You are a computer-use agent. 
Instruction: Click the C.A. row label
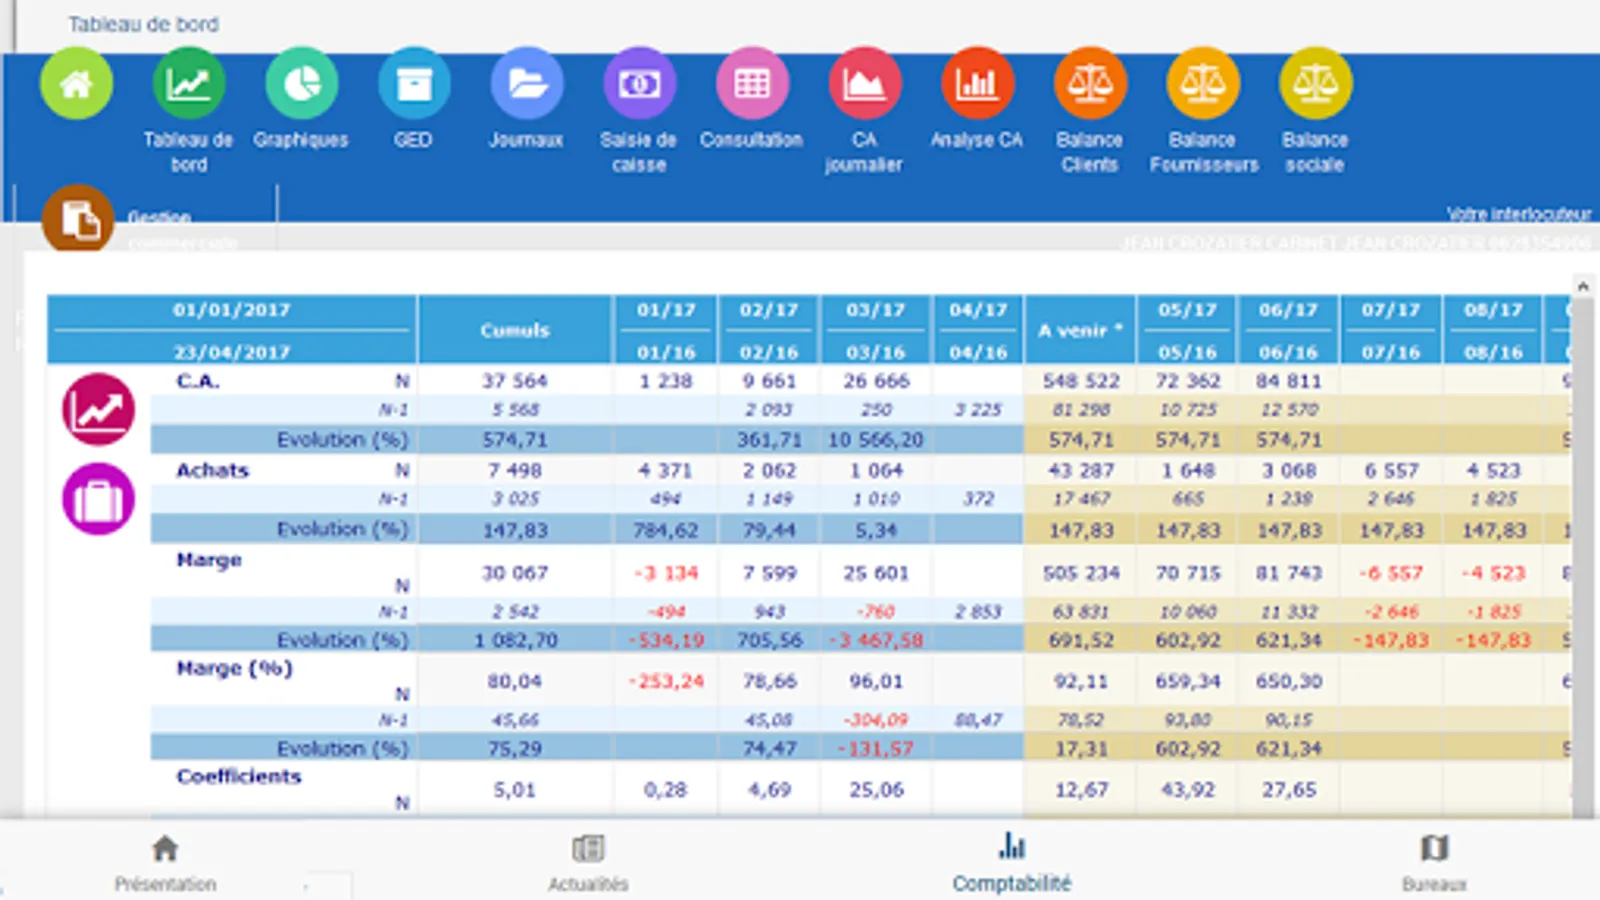[198, 381]
